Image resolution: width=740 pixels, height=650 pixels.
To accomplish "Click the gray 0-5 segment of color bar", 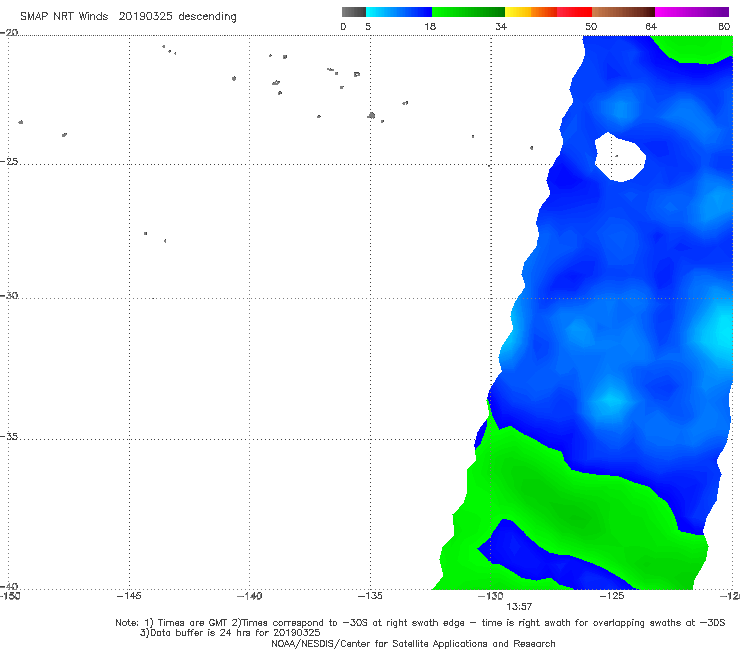I will [x=354, y=12].
